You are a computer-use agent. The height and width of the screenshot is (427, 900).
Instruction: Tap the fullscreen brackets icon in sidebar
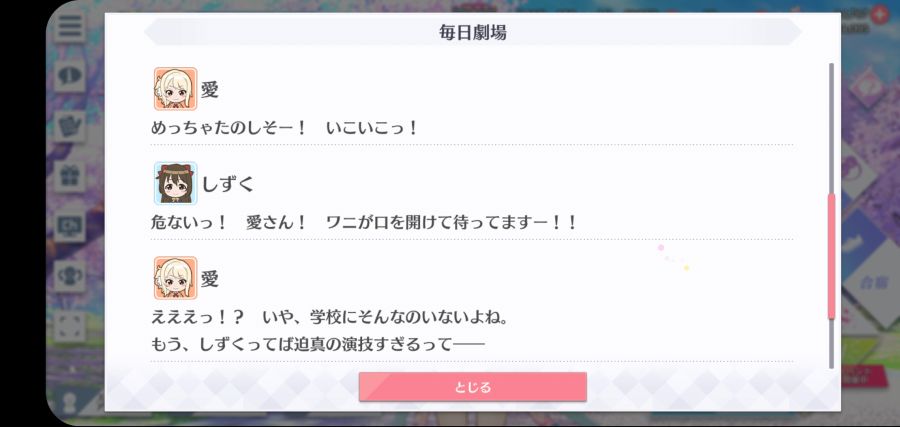click(70, 325)
